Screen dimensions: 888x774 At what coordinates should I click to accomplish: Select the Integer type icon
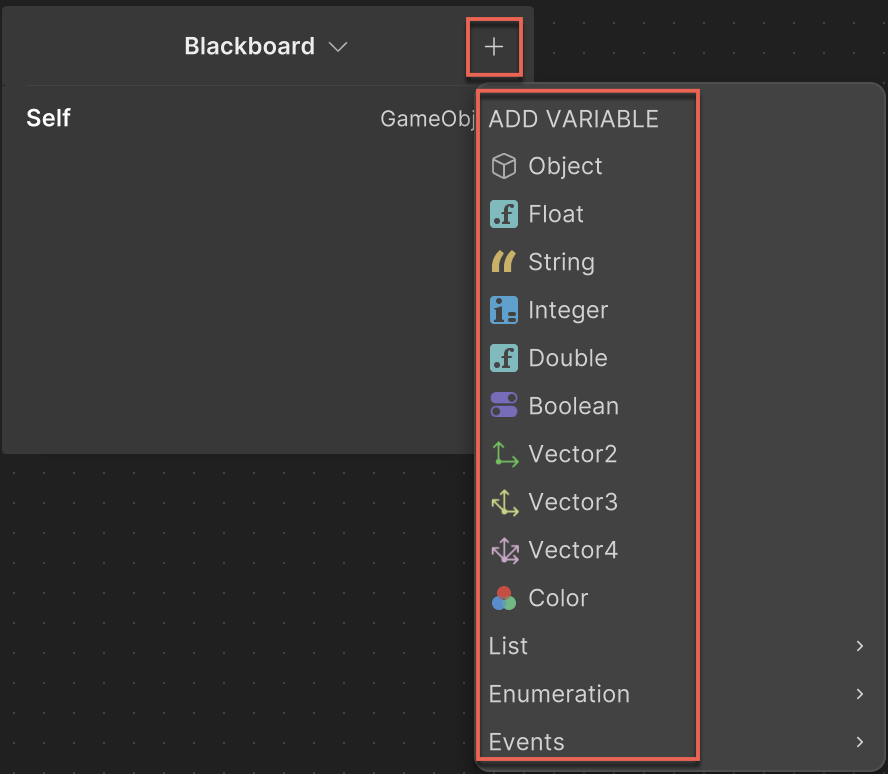[x=504, y=310]
